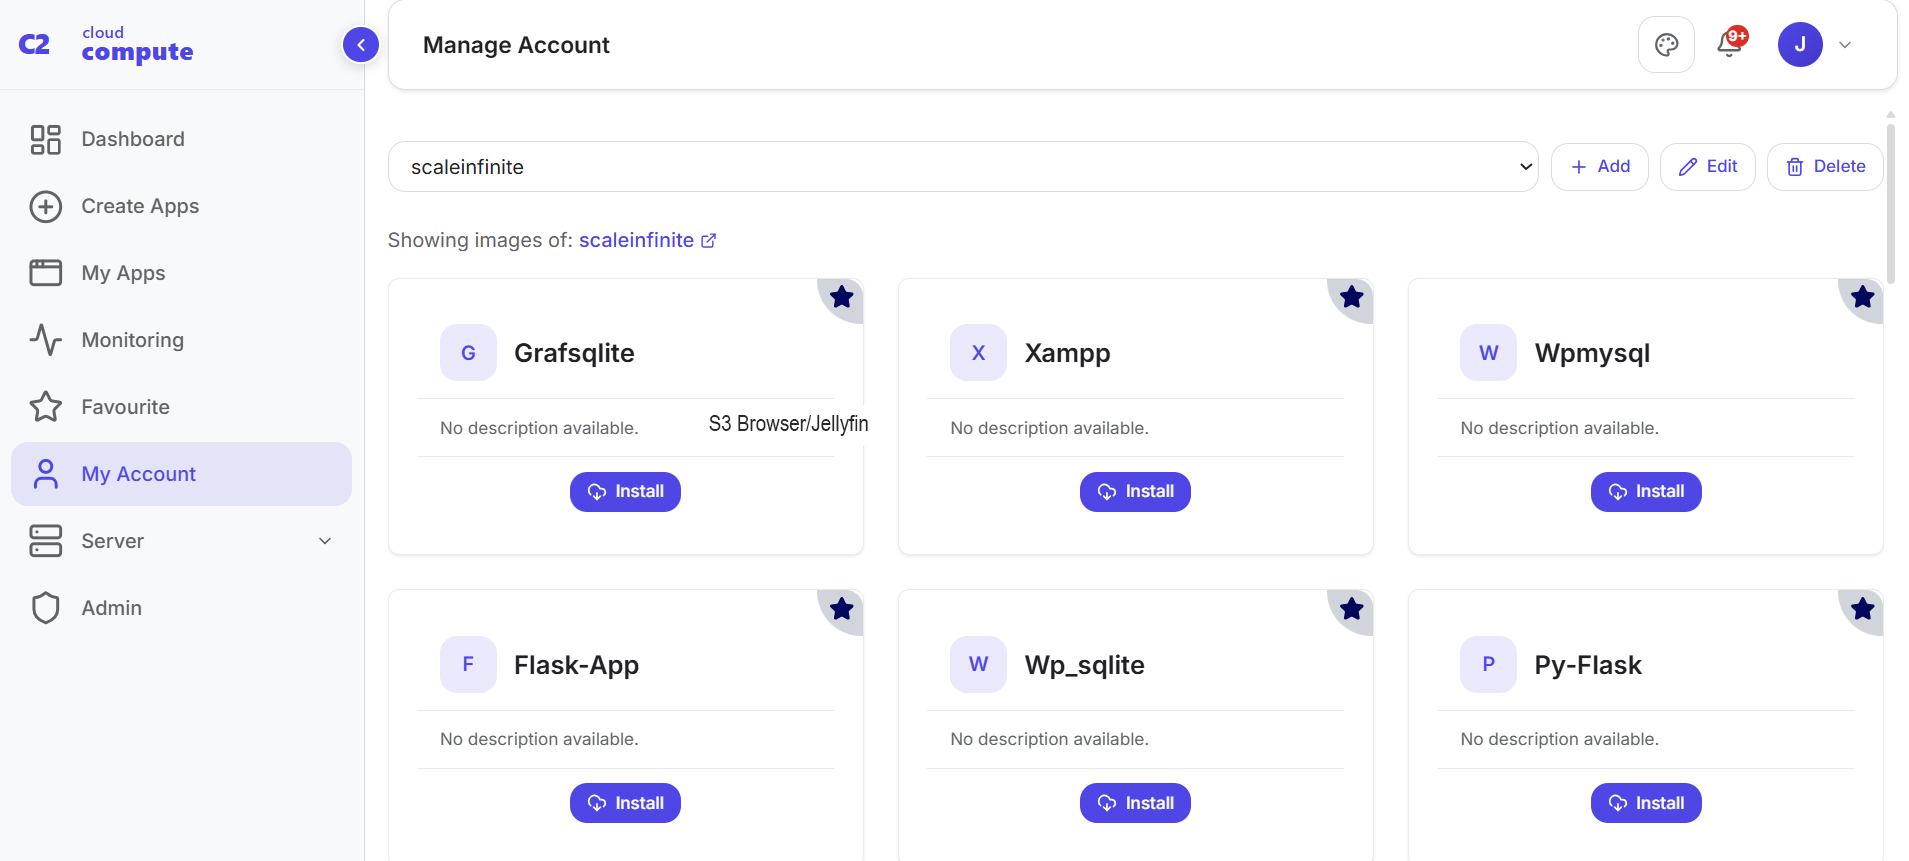1909x861 pixels.
Task: Open the Admin section
Action: tap(181, 608)
